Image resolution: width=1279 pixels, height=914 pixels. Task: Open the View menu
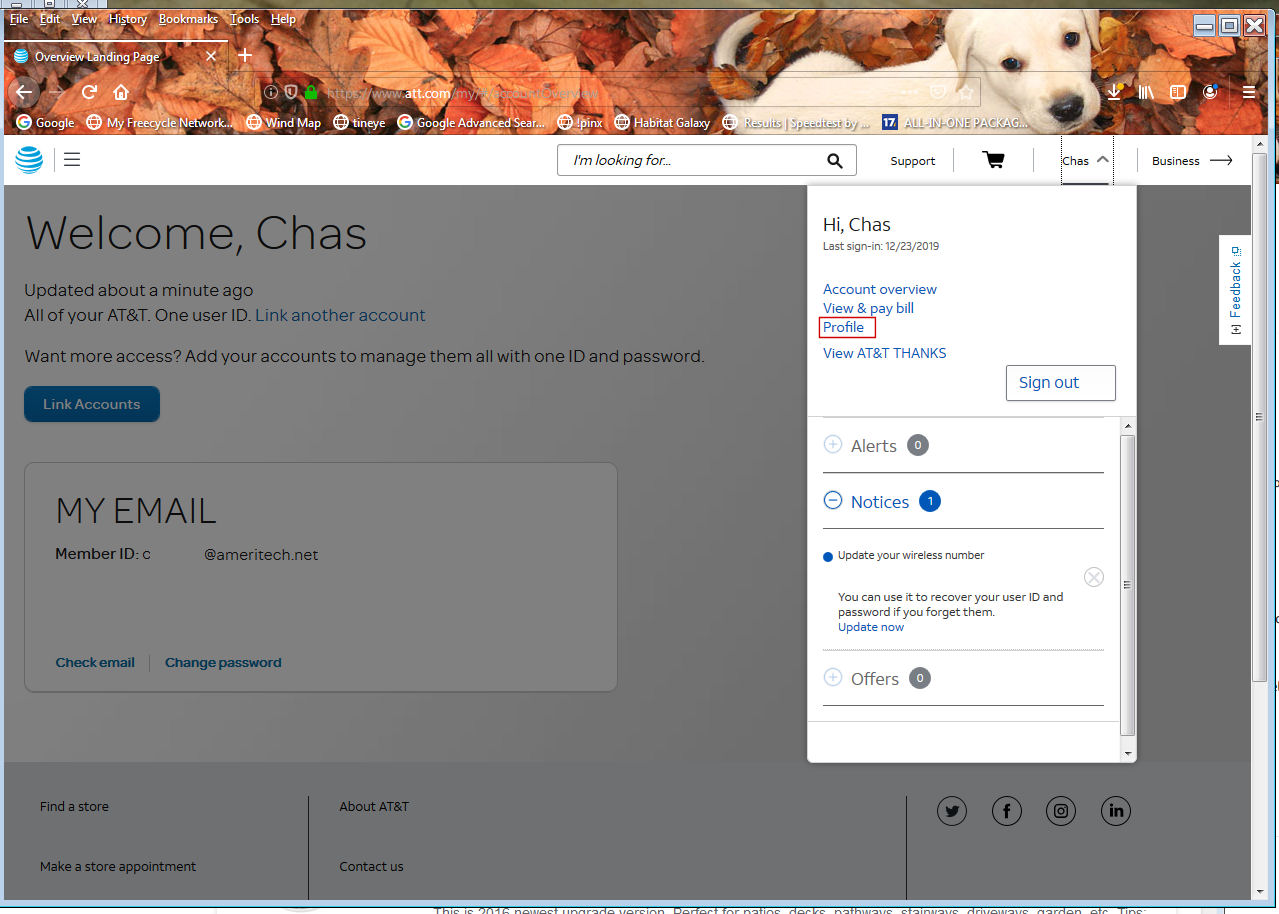(x=85, y=19)
